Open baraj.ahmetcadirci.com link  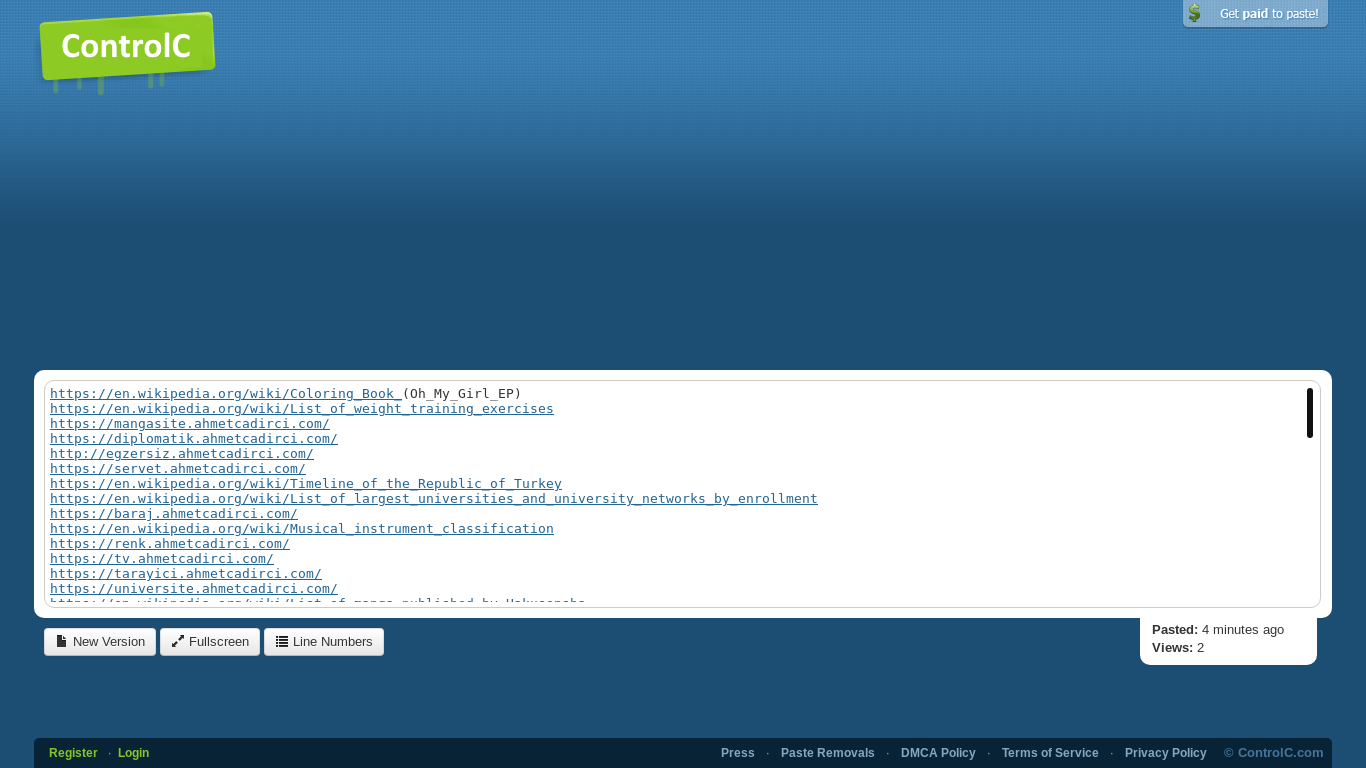pos(174,514)
